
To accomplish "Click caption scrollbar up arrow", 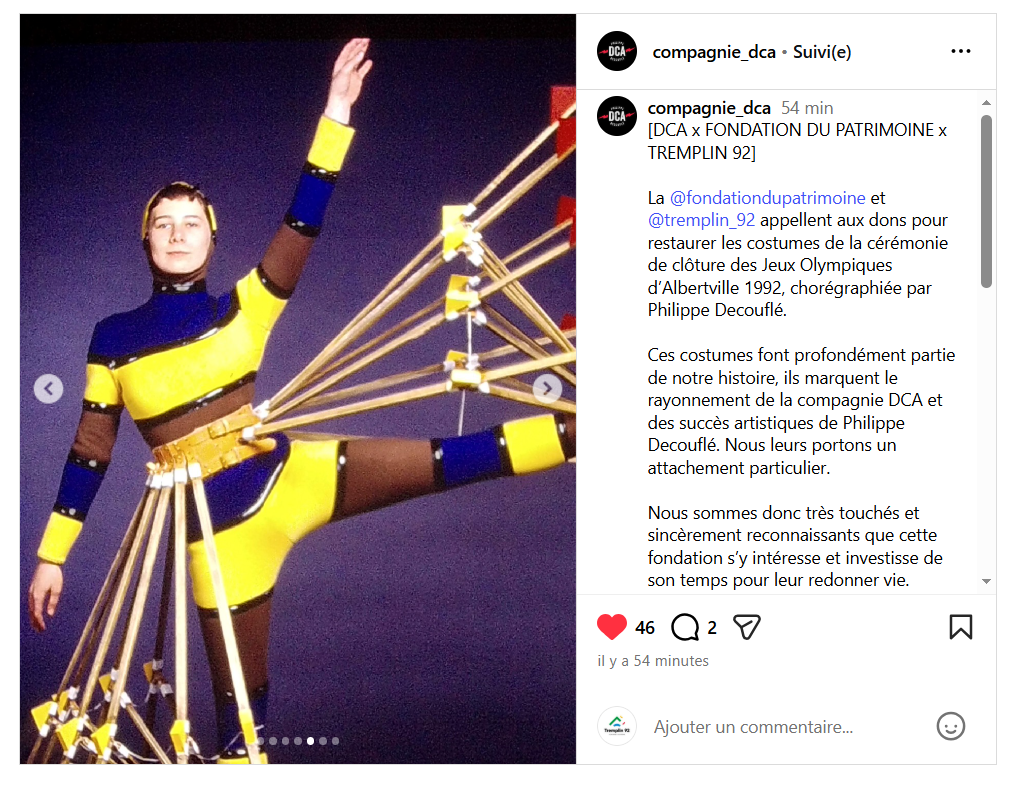I will [986, 103].
